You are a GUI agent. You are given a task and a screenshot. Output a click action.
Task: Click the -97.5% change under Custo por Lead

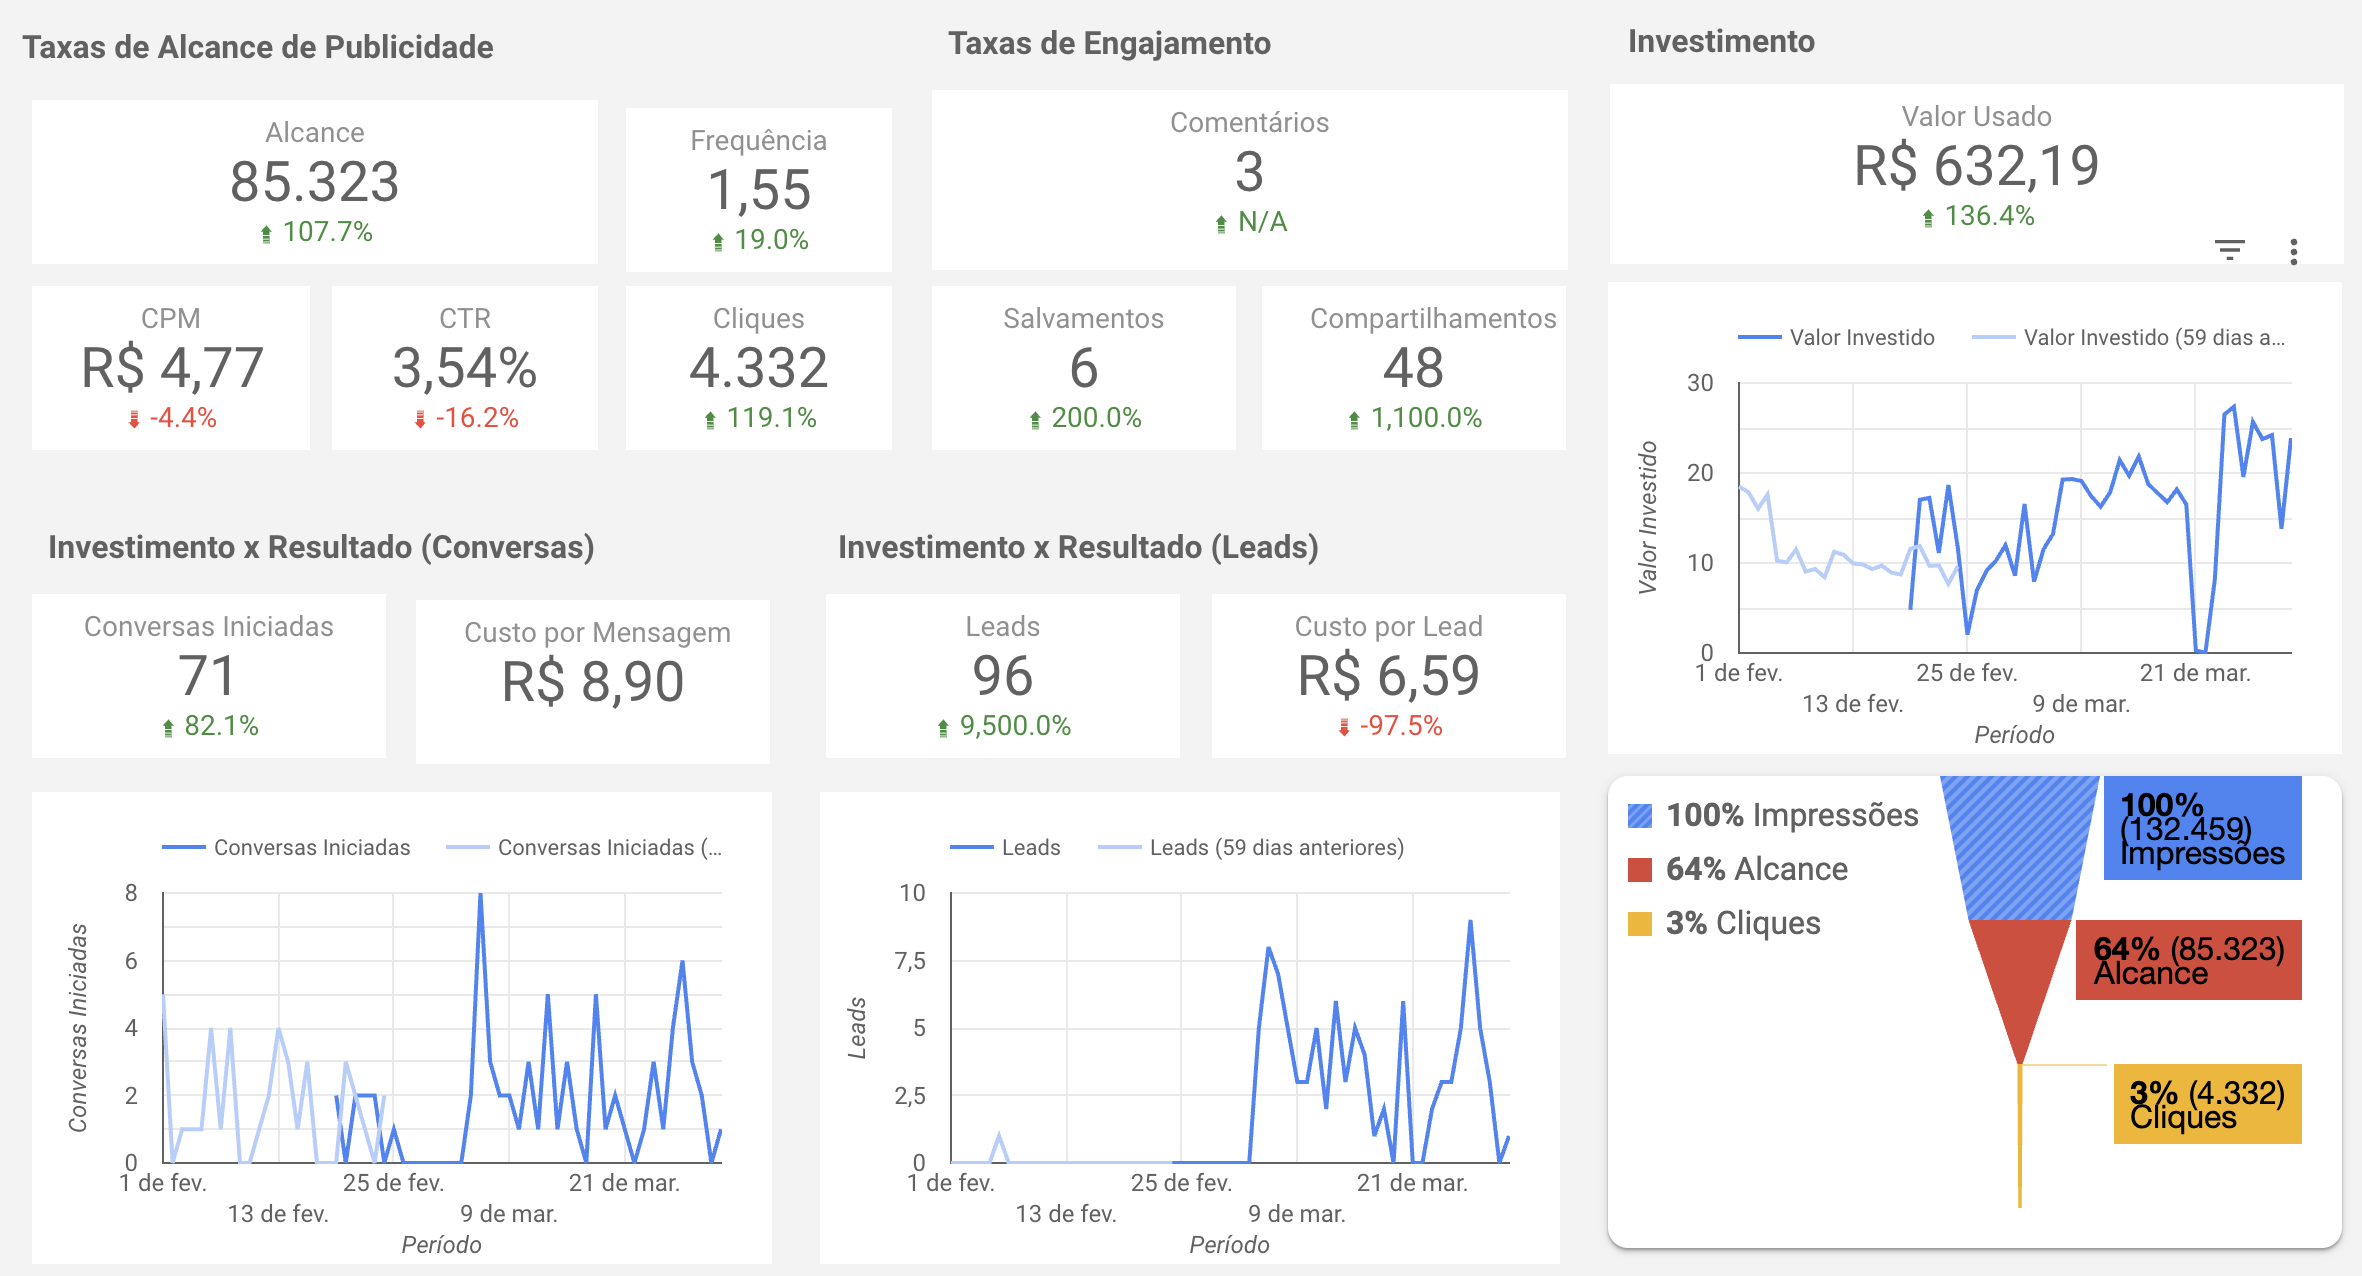tap(1390, 726)
